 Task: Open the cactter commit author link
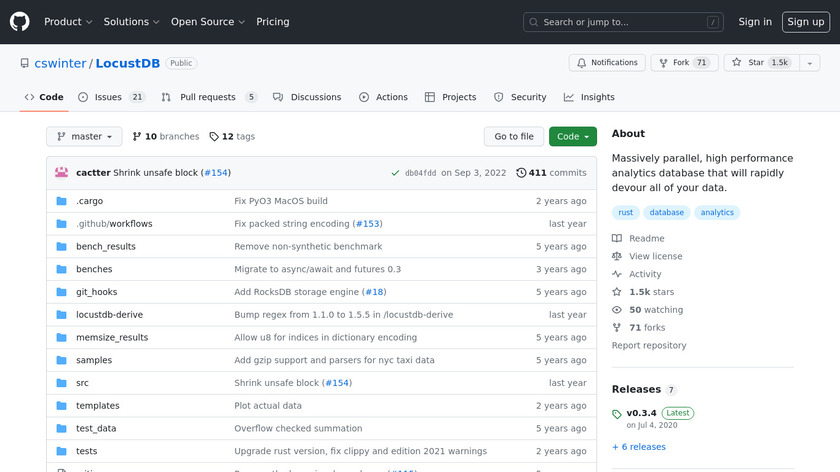pos(93,173)
